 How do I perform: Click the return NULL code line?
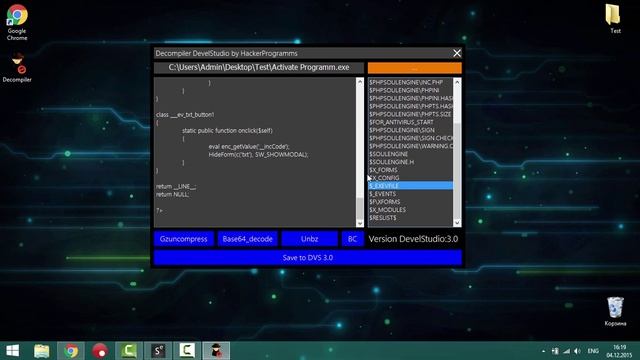point(172,194)
